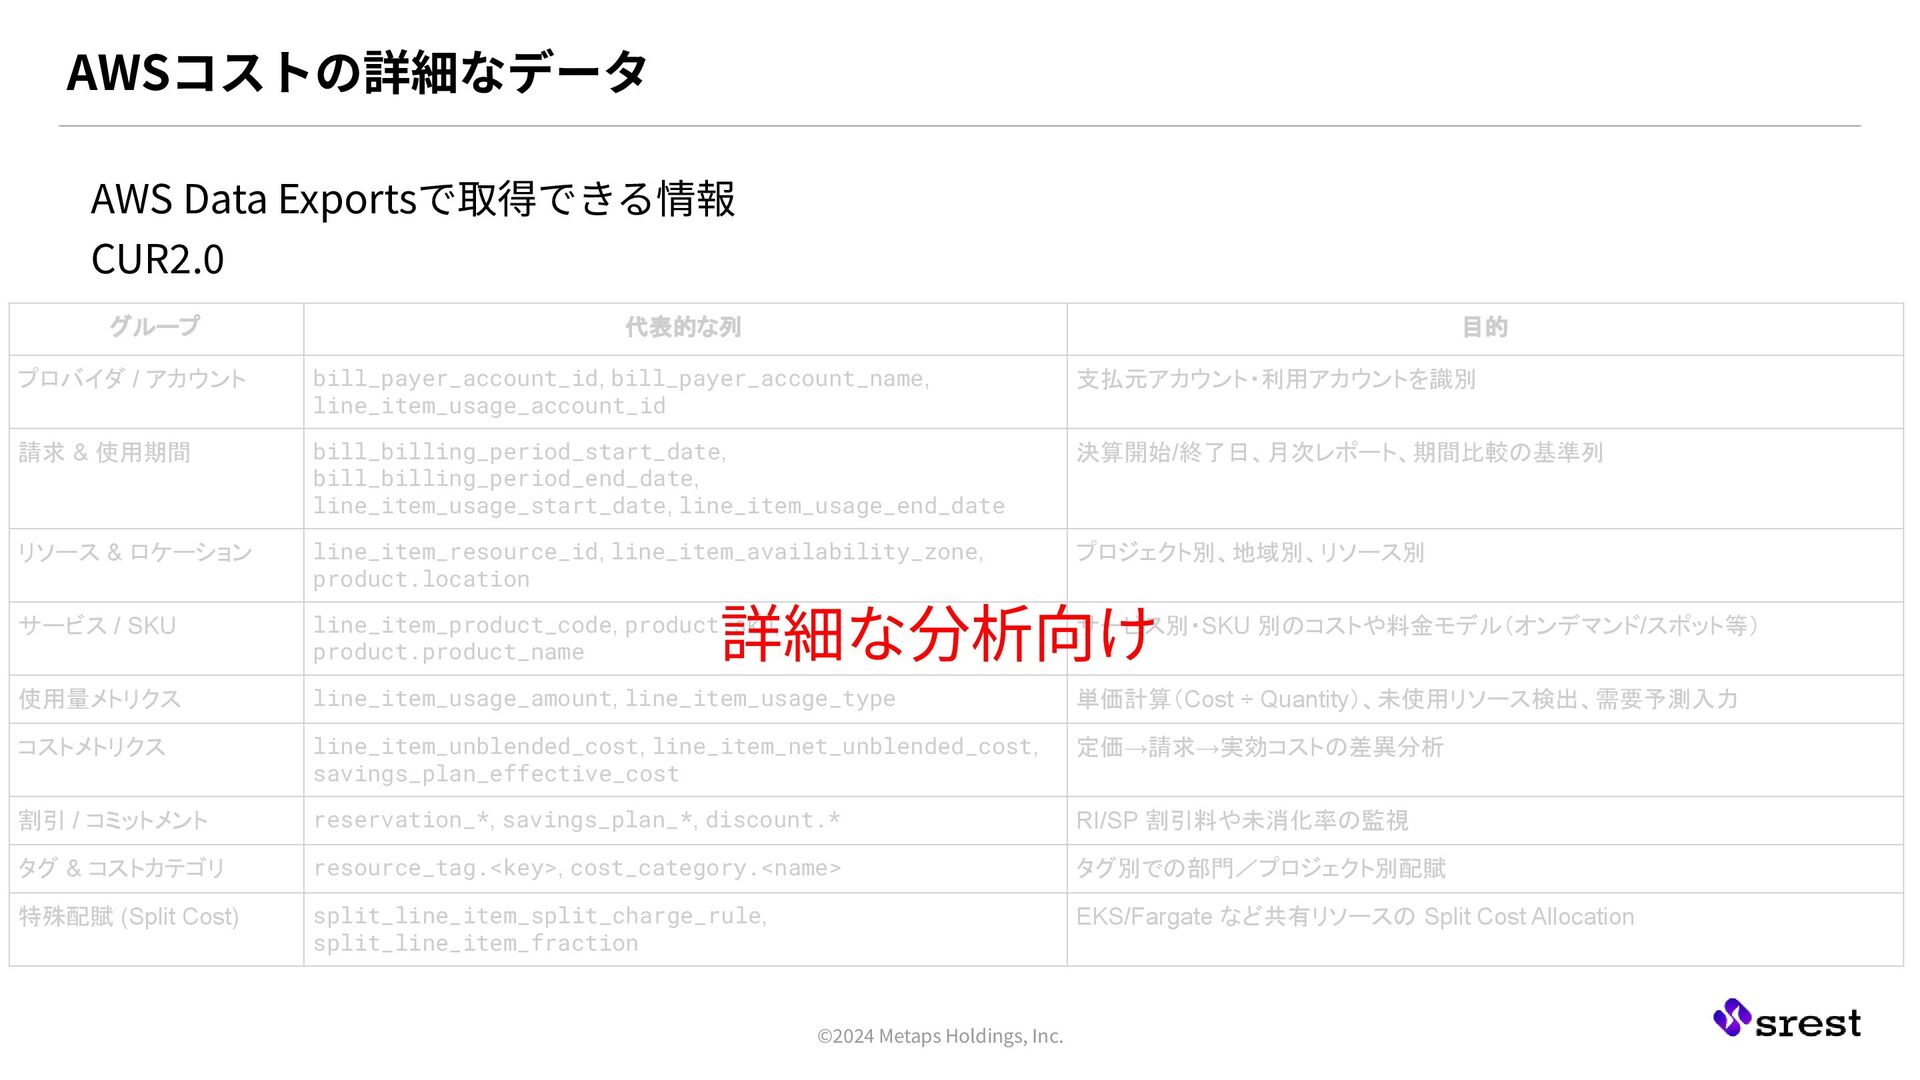Select the コストメトリクス group cell
Image resolution: width=1920 pixels, height=1080 pixels.
coord(92,747)
